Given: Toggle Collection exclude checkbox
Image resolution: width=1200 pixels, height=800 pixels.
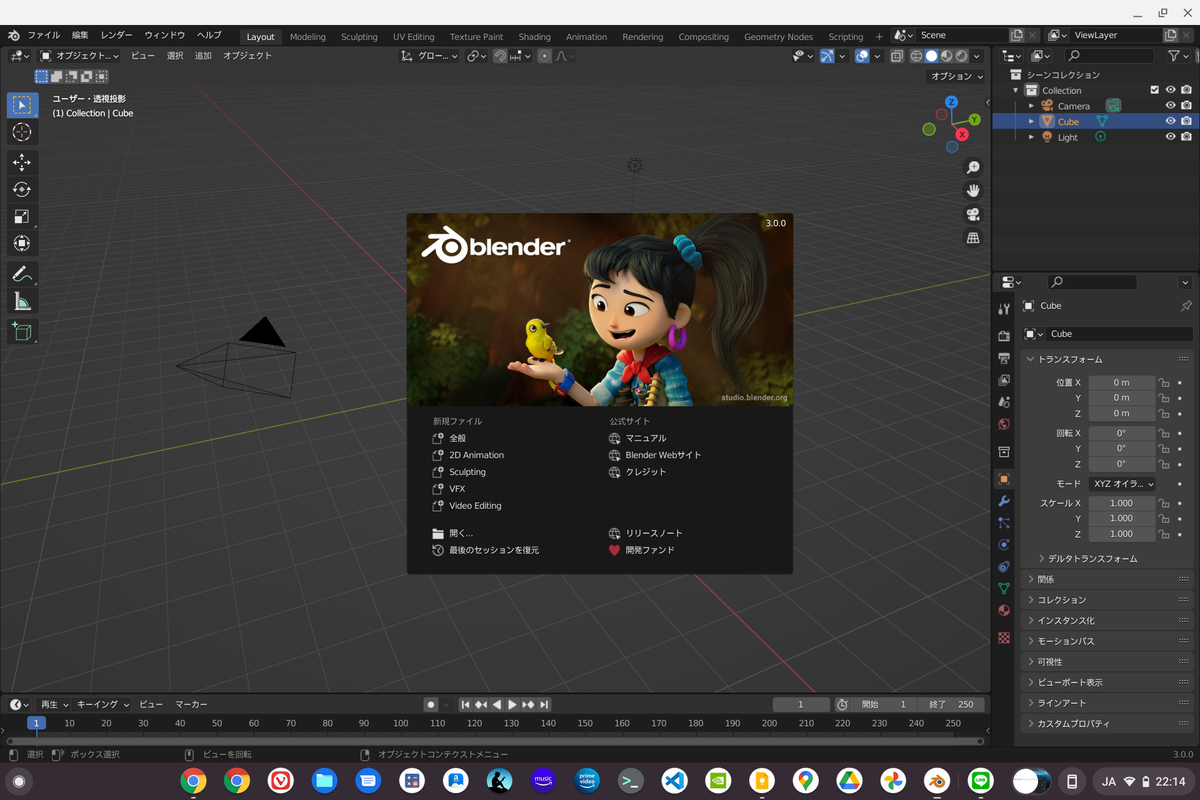Looking at the screenshot, I should 1154,90.
